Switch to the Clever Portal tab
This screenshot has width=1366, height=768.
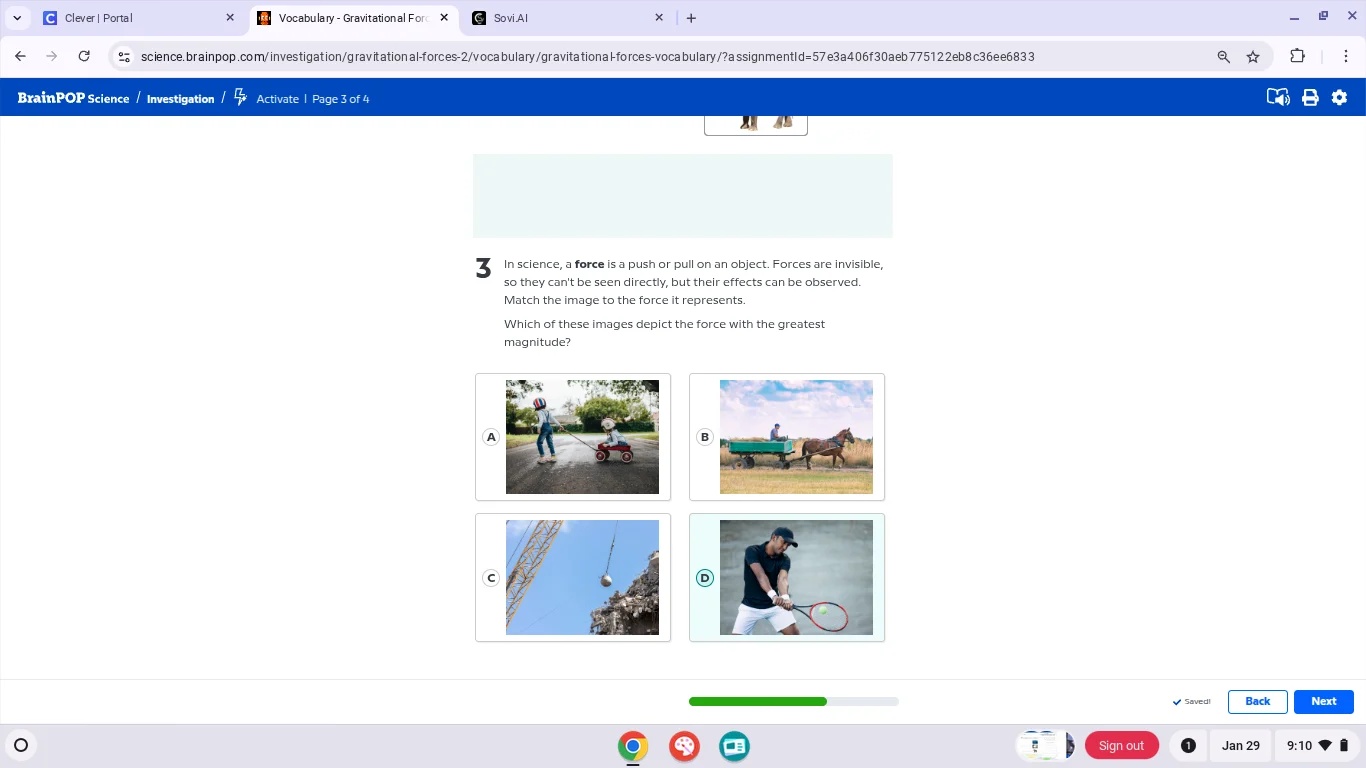(138, 18)
